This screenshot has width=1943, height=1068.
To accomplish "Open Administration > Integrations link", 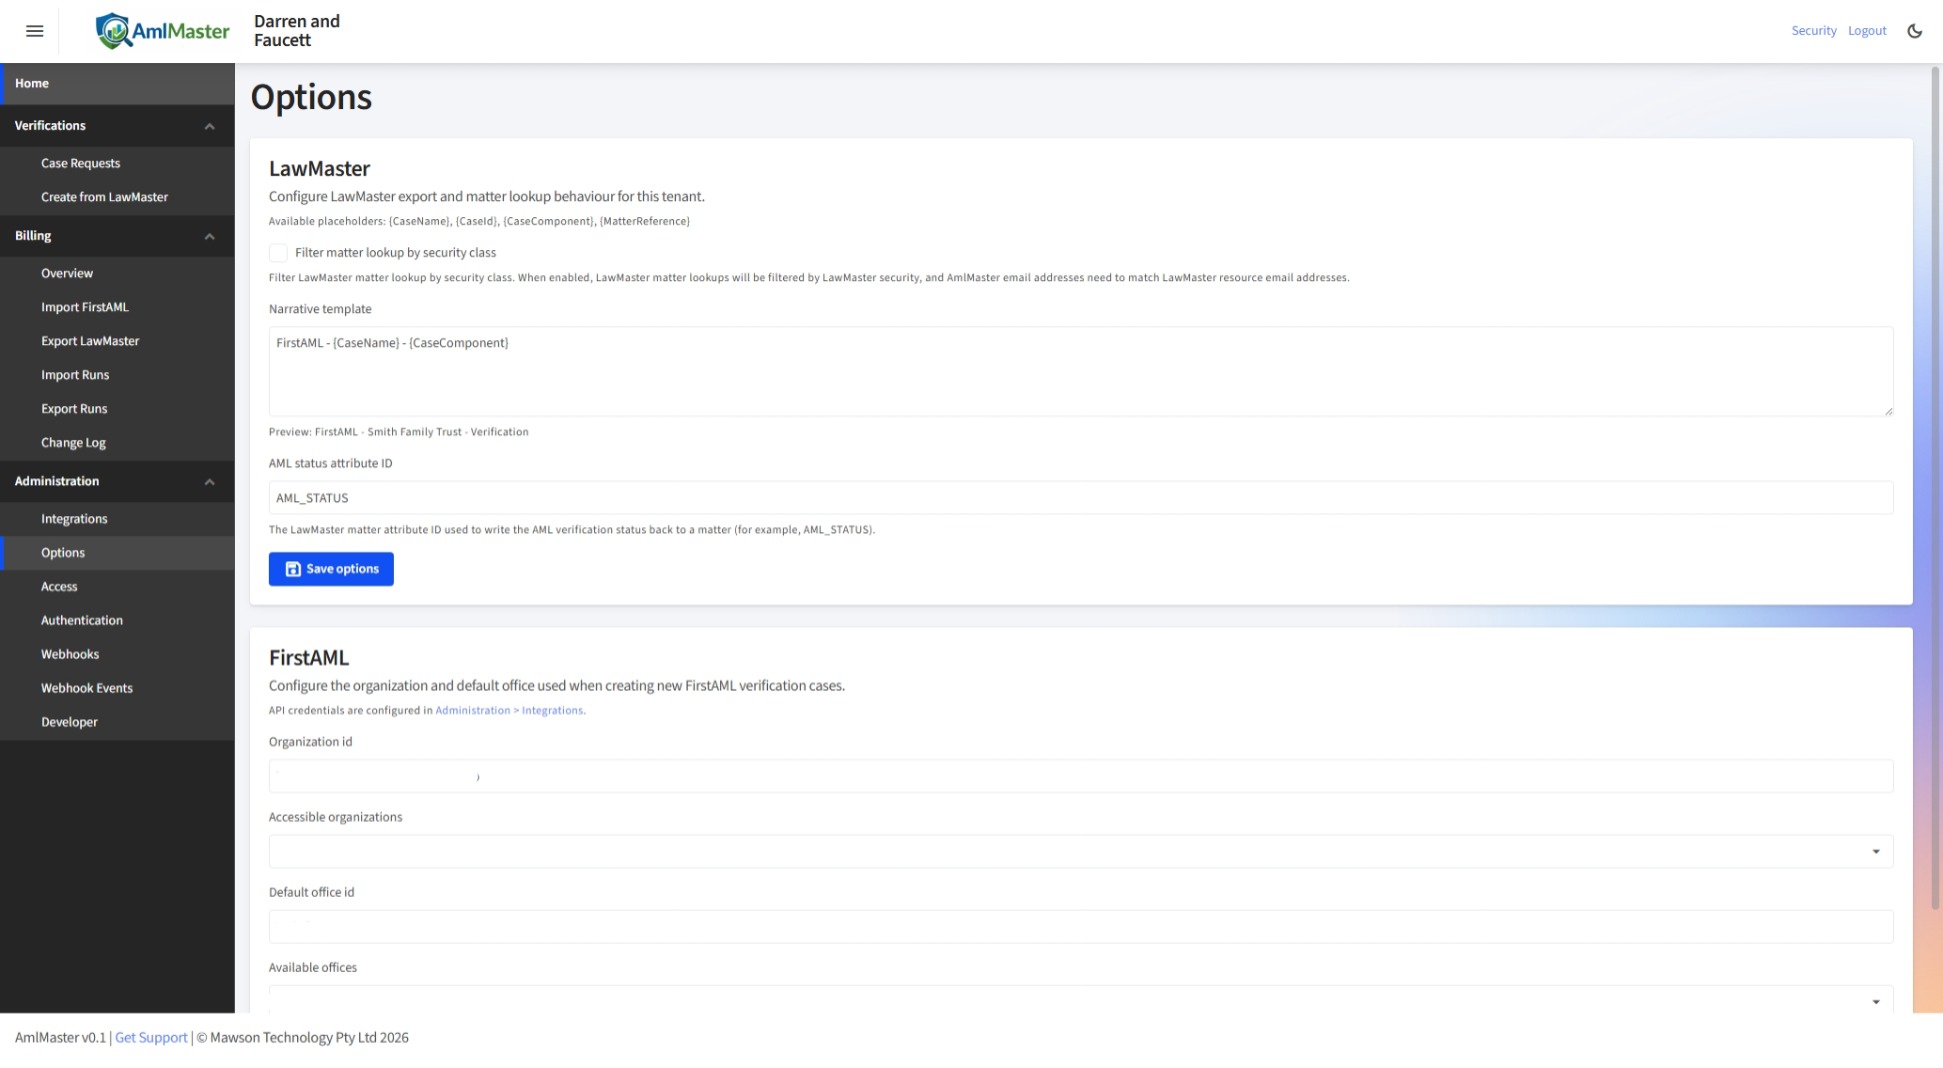I will pos(509,710).
